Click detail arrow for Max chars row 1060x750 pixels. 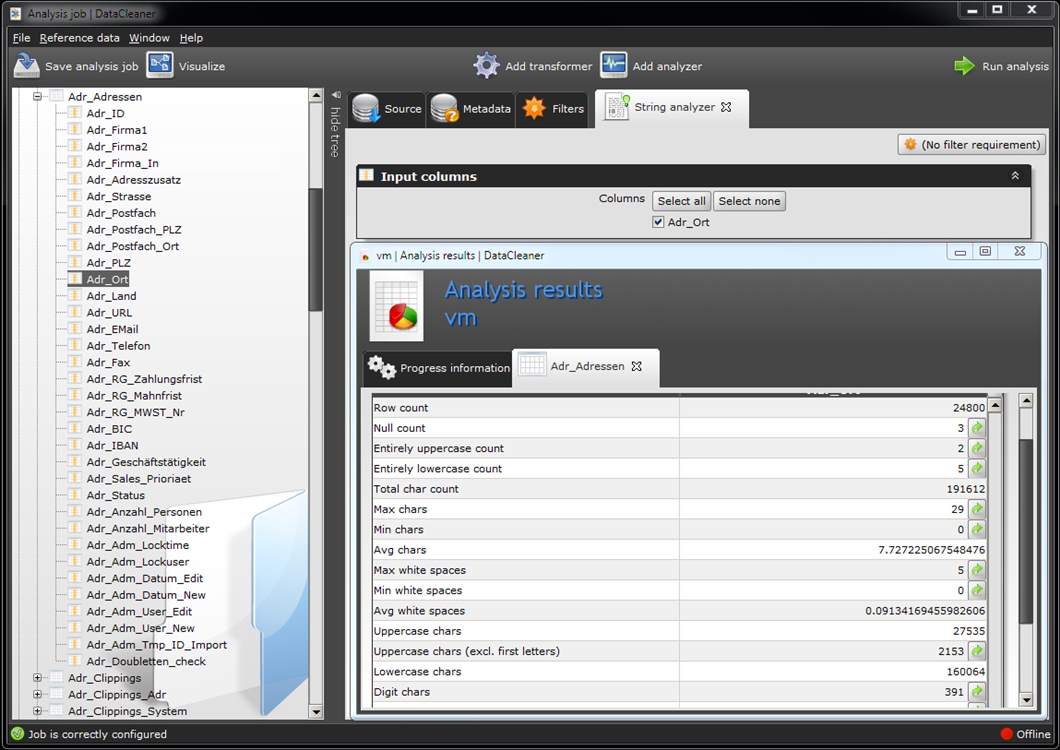pyautogui.click(x=977, y=509)
